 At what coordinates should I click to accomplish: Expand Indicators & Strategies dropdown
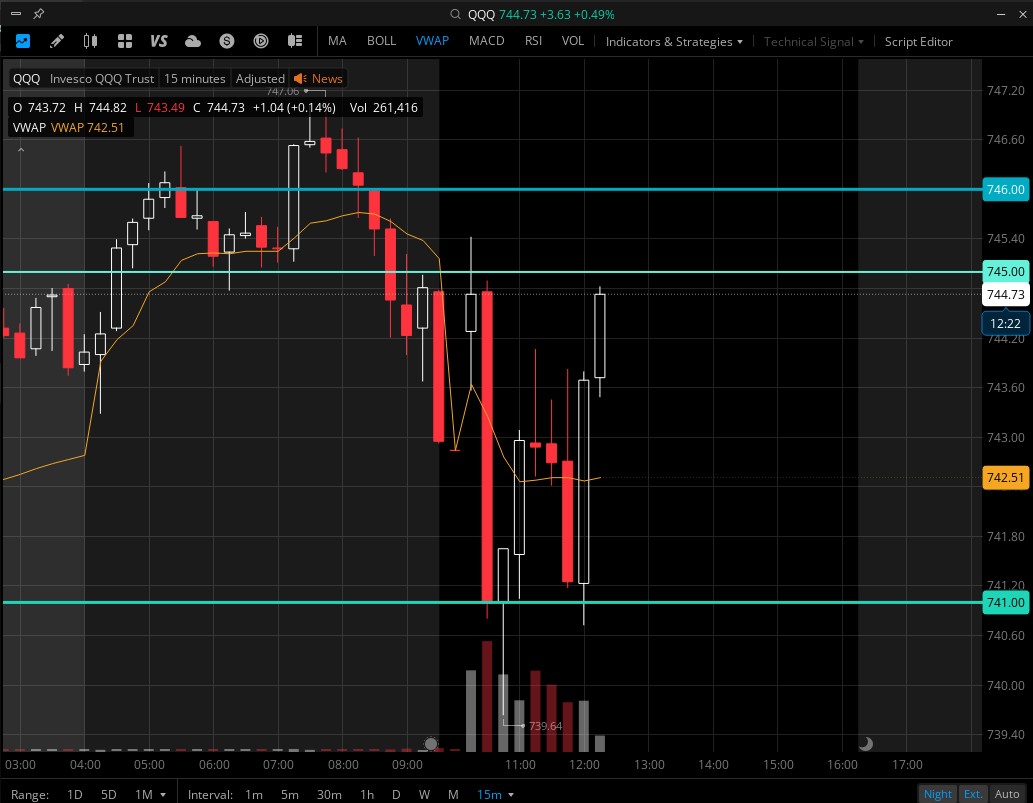click(x=674, y=42)
